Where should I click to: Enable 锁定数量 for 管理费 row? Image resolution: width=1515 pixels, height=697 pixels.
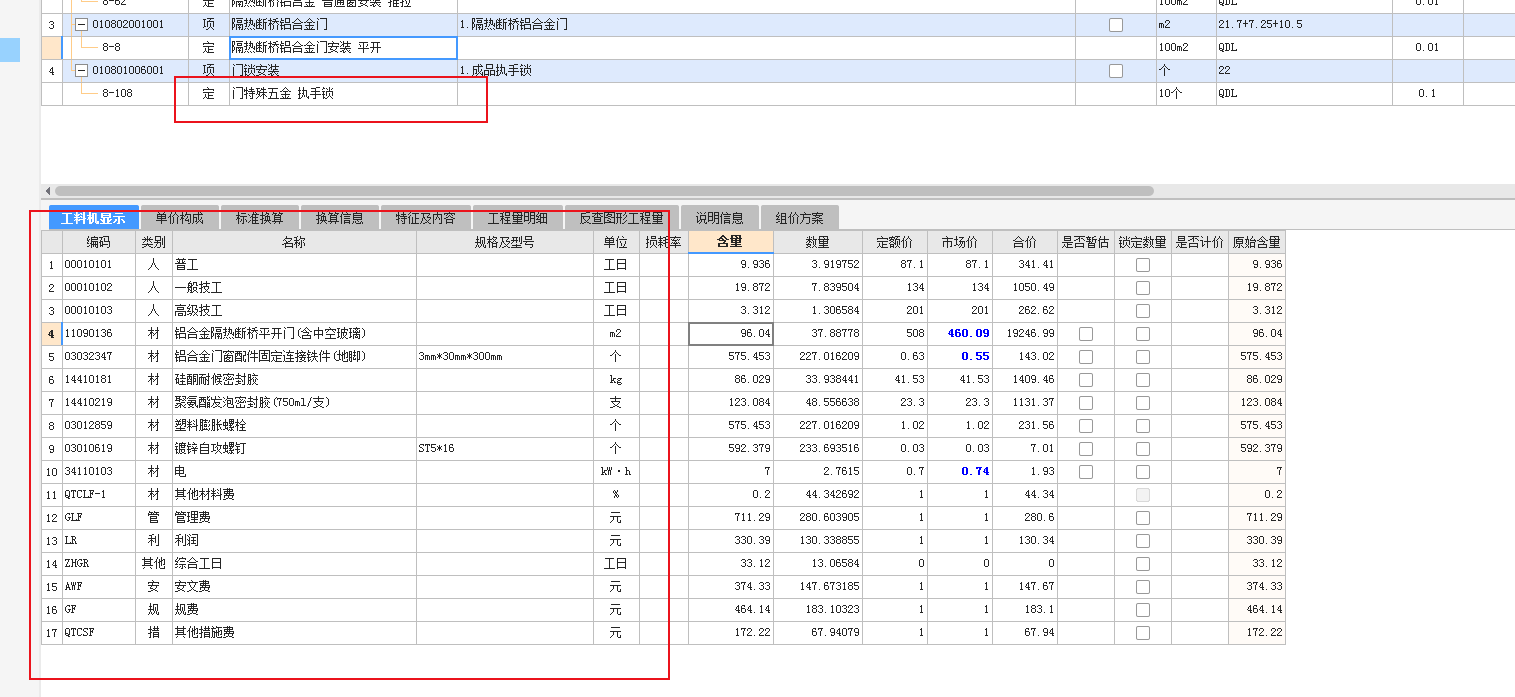pos(1143,518)
